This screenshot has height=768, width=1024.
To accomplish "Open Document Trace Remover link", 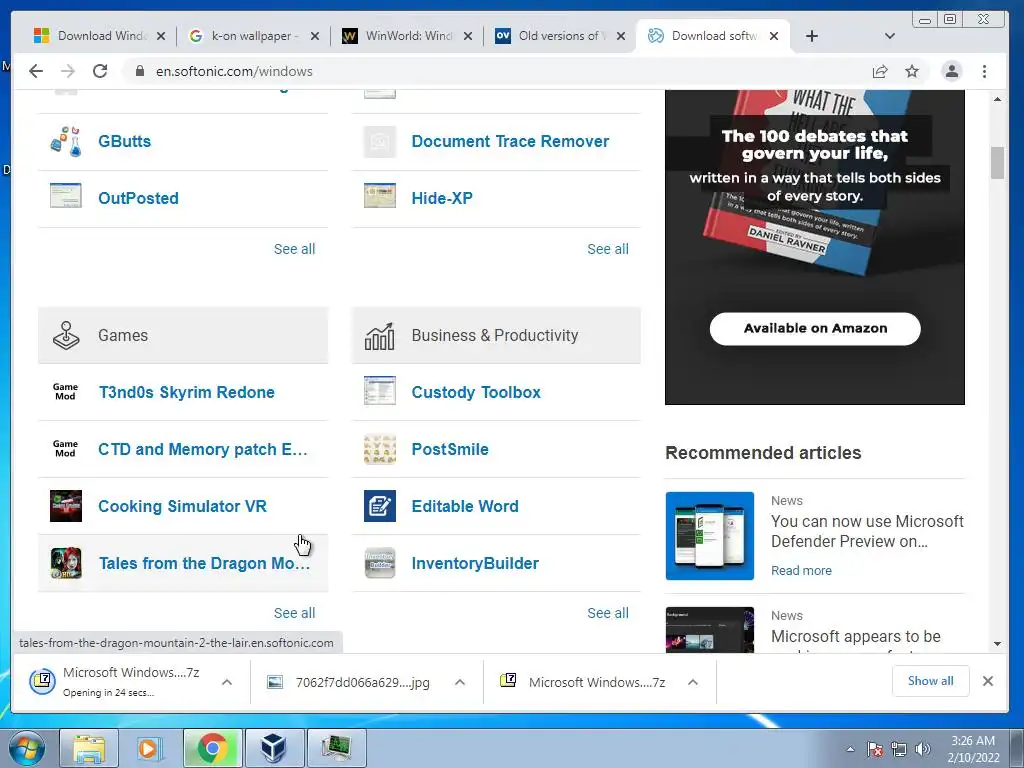I will (x=510, y=141).
